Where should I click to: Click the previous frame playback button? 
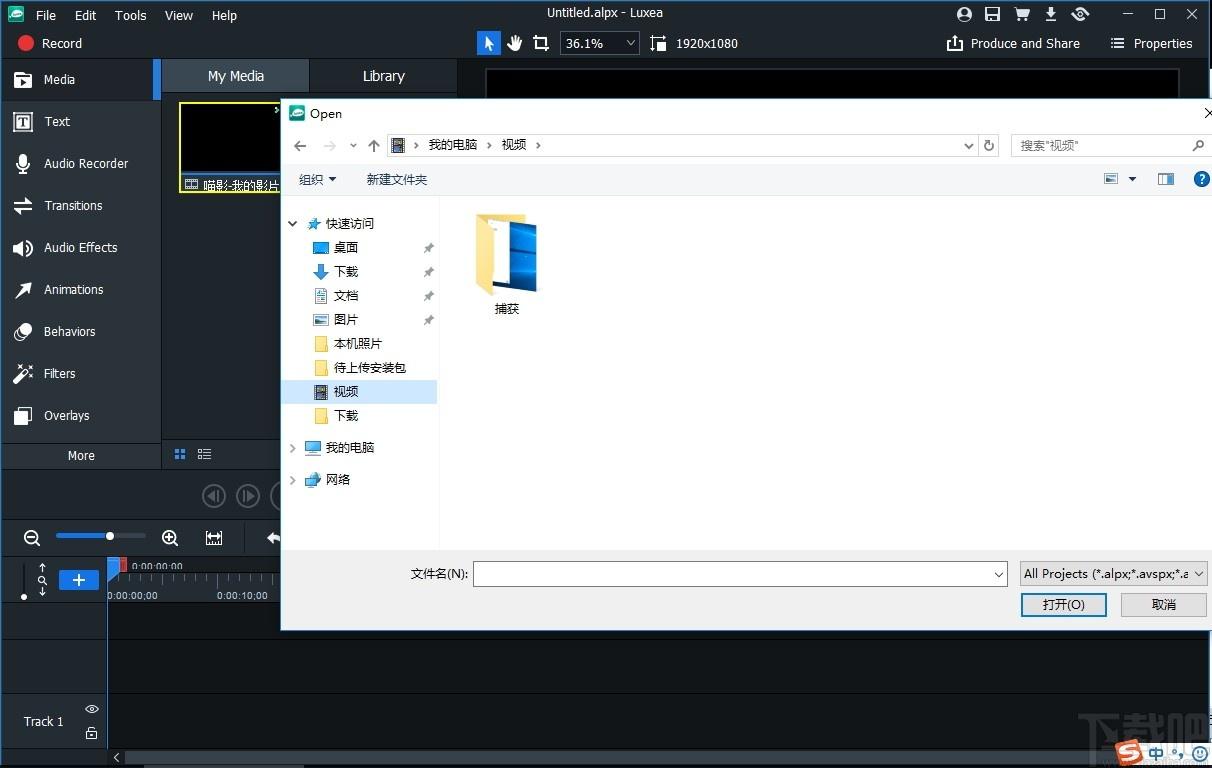click(x=214, y=496)
